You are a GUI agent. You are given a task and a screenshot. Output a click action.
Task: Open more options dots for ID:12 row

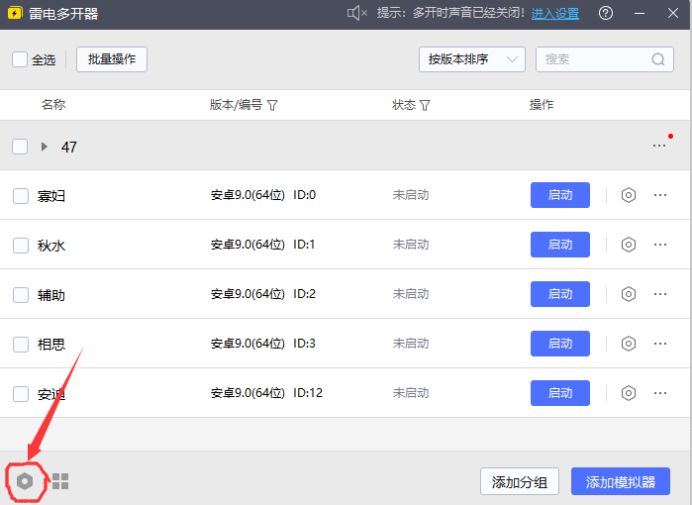click(660, 393)
